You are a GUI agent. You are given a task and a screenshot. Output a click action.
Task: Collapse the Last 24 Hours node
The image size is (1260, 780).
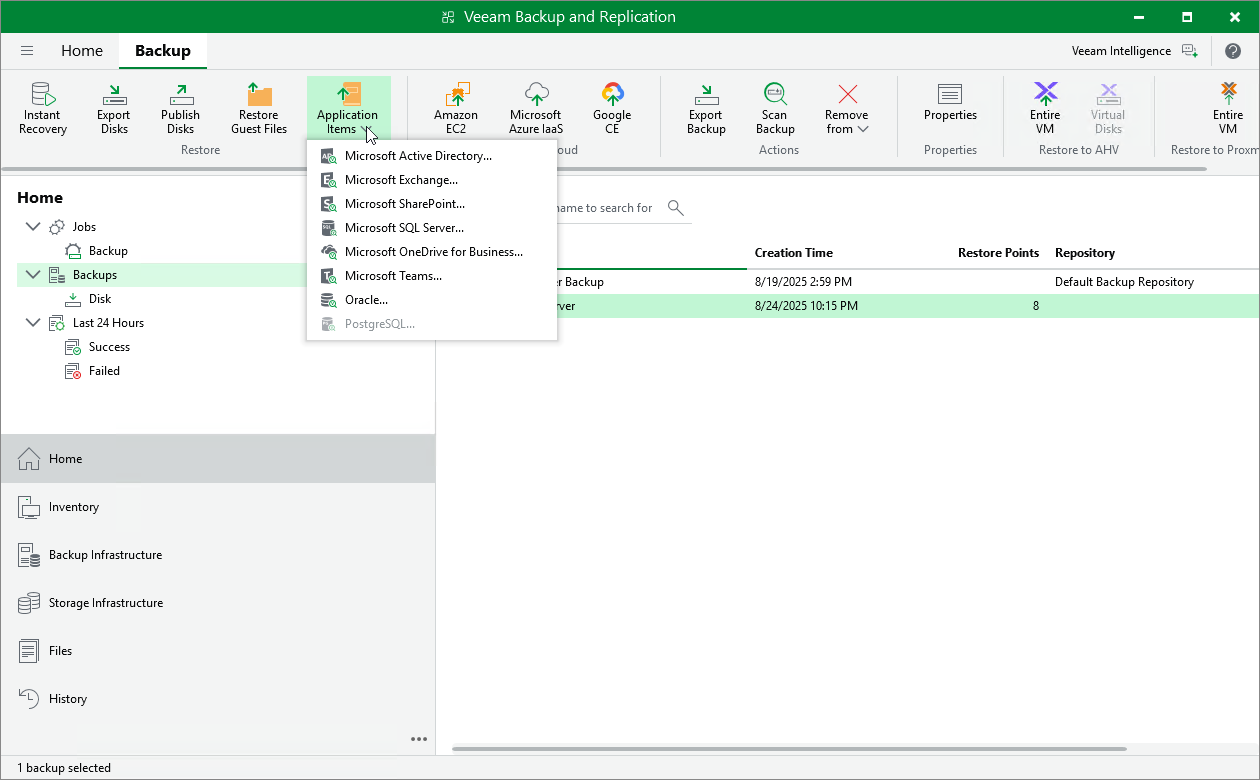33,323
